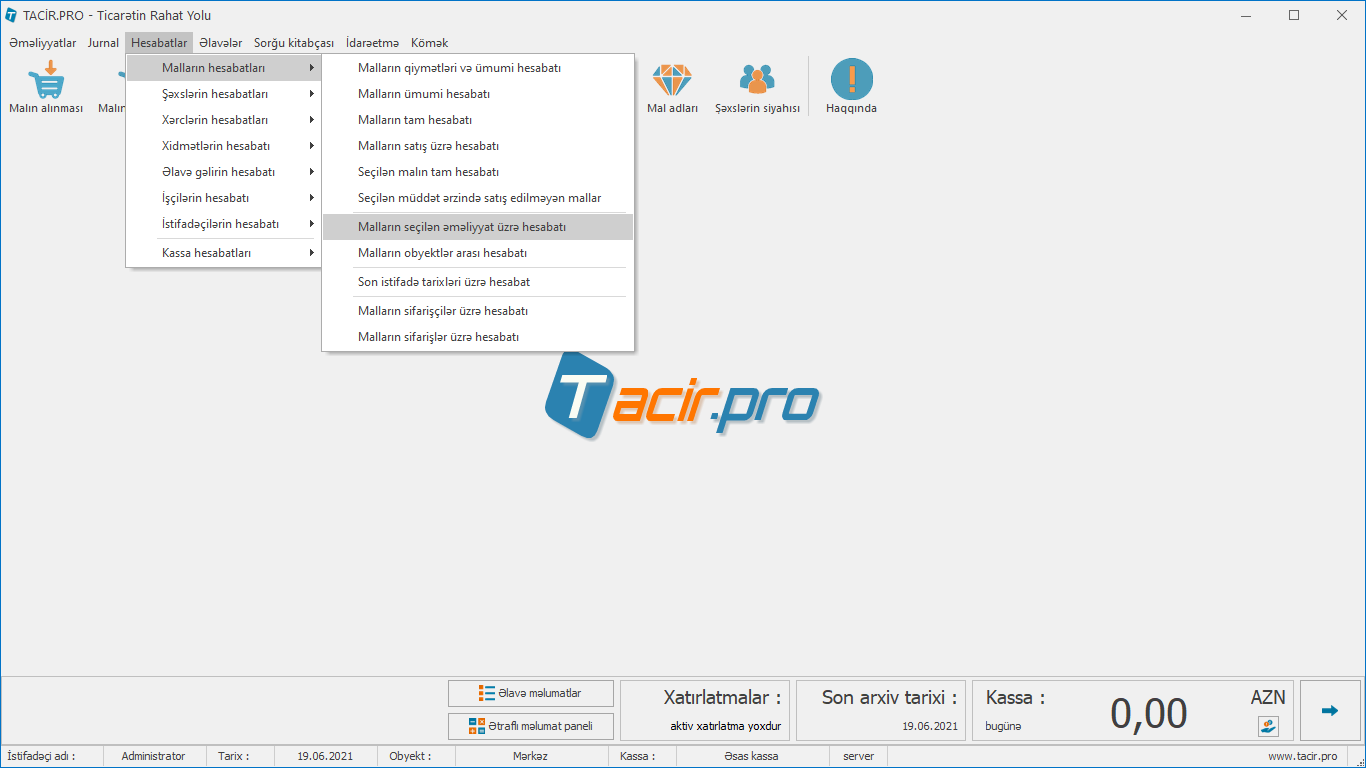The height and width of the screenshot is (768, 1366).
Task: Click the Xatırlatmalar reminders panel
Action: 706,711
